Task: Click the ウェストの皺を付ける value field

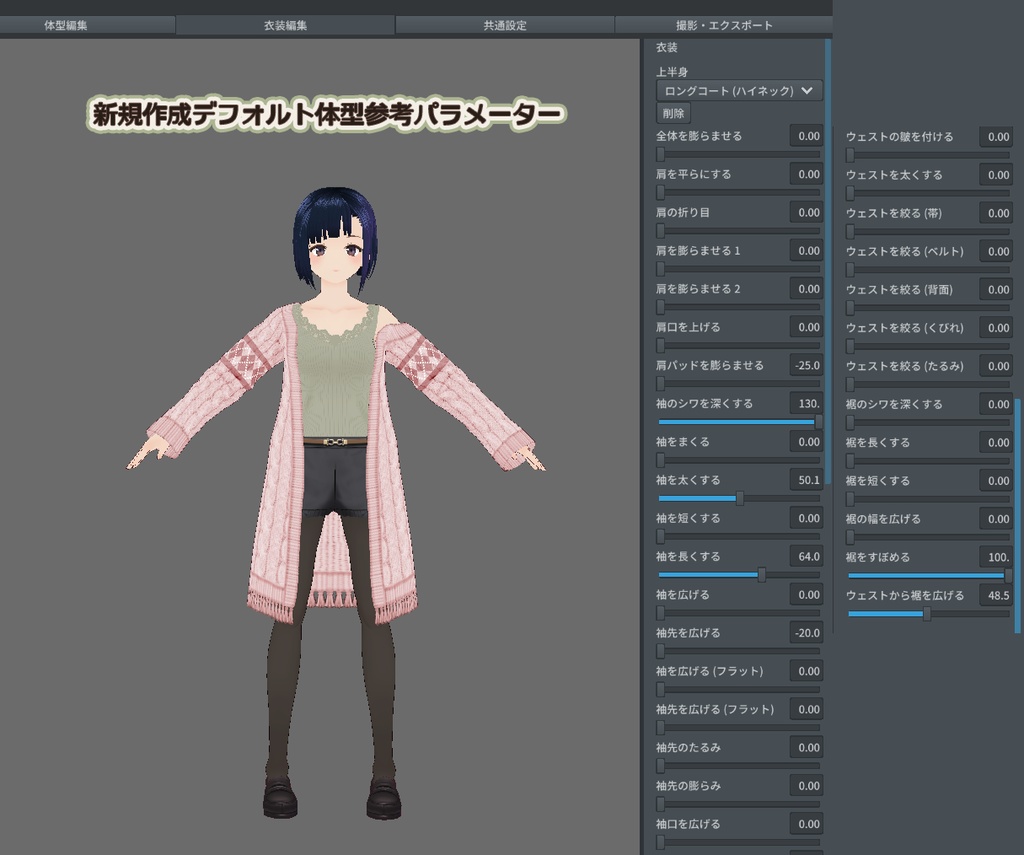Action: pyautogui.click(x=996, y=137)
